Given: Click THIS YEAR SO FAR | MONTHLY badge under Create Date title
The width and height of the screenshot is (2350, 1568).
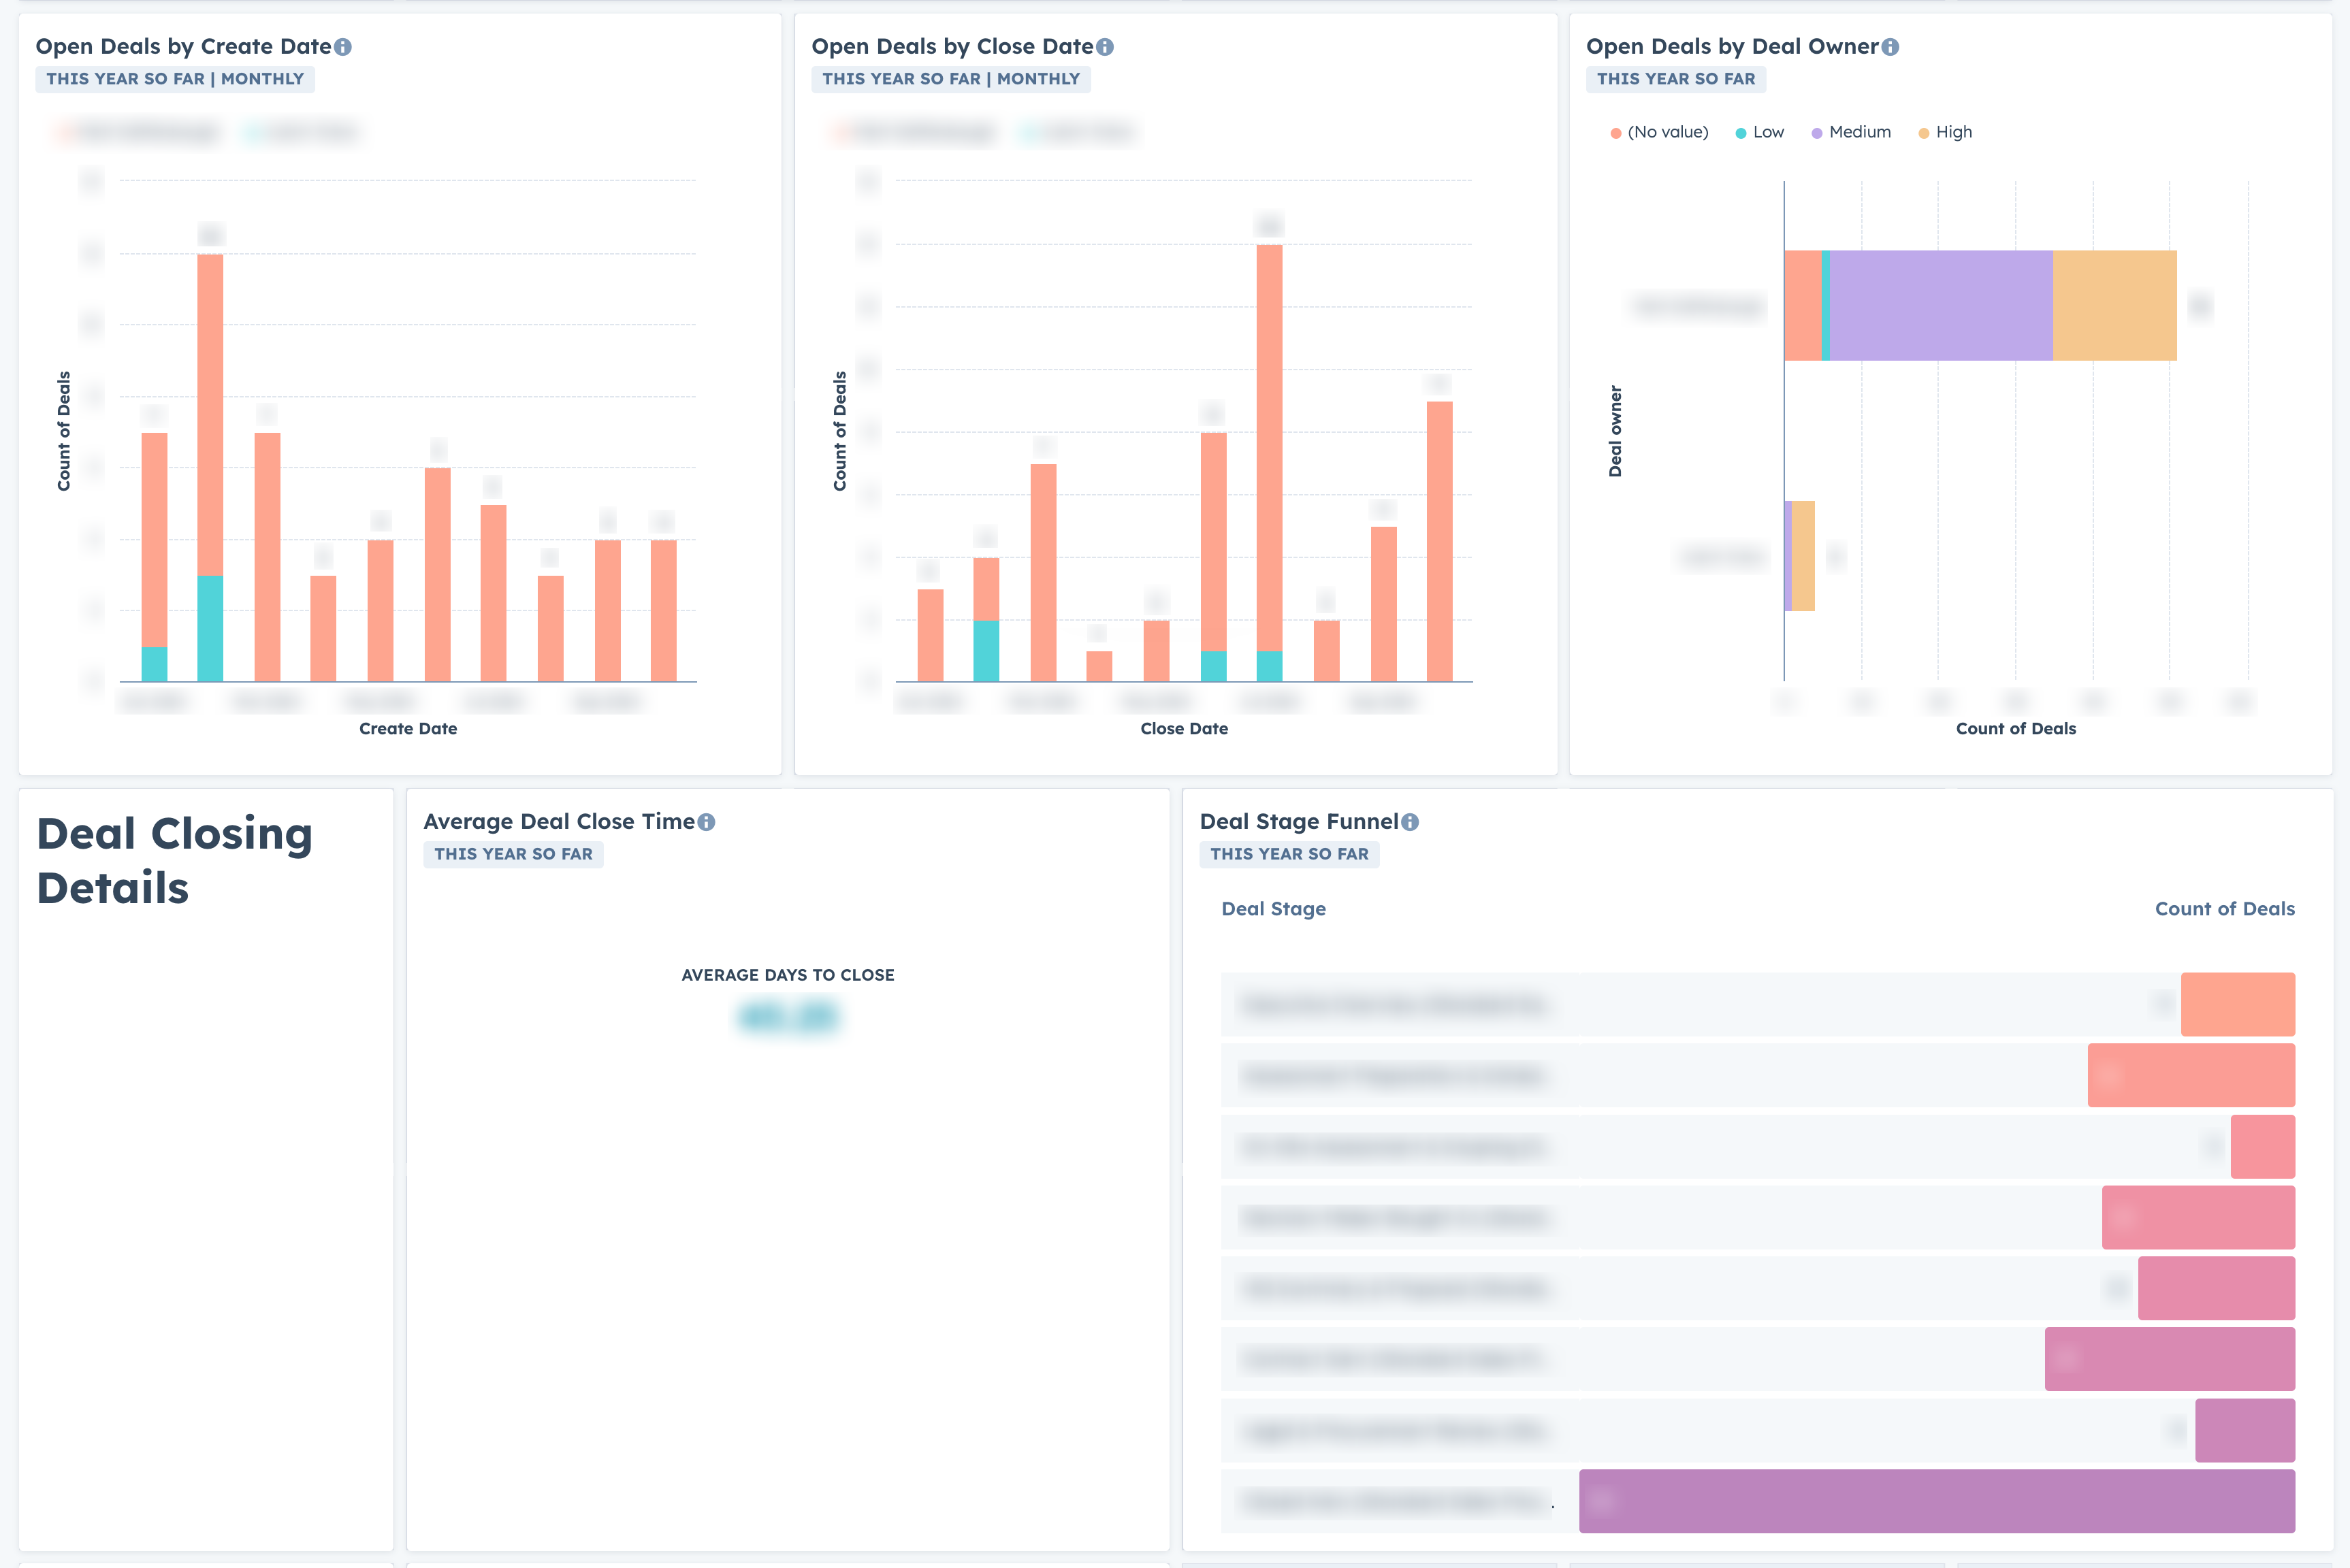Looking at the screenshot, I should tap(175, 79).
